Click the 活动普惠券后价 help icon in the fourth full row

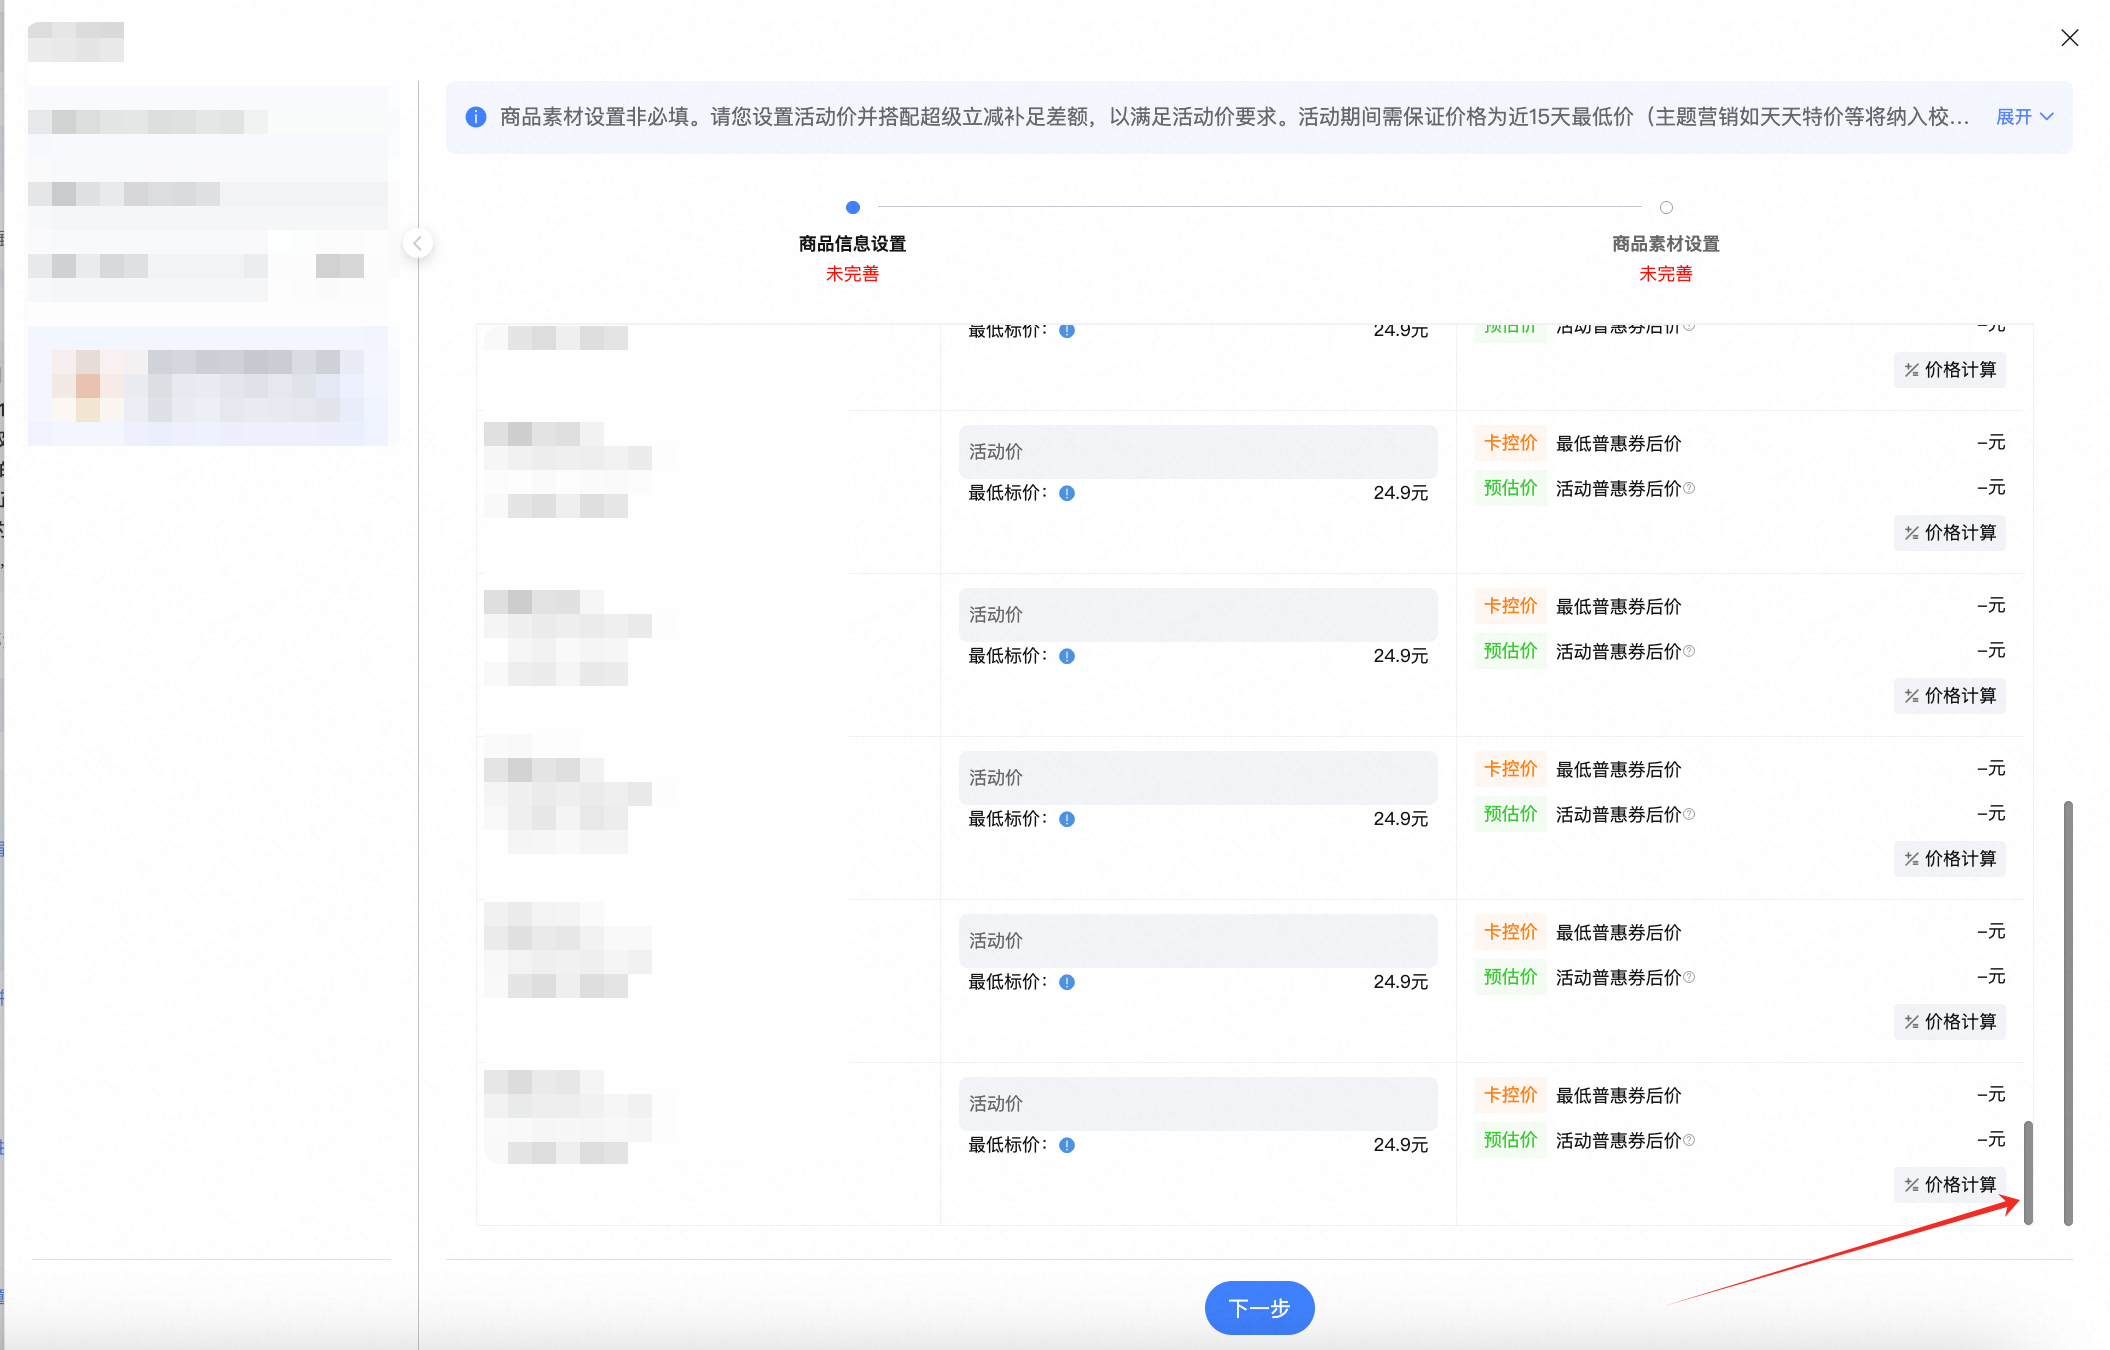(1689, 977)
